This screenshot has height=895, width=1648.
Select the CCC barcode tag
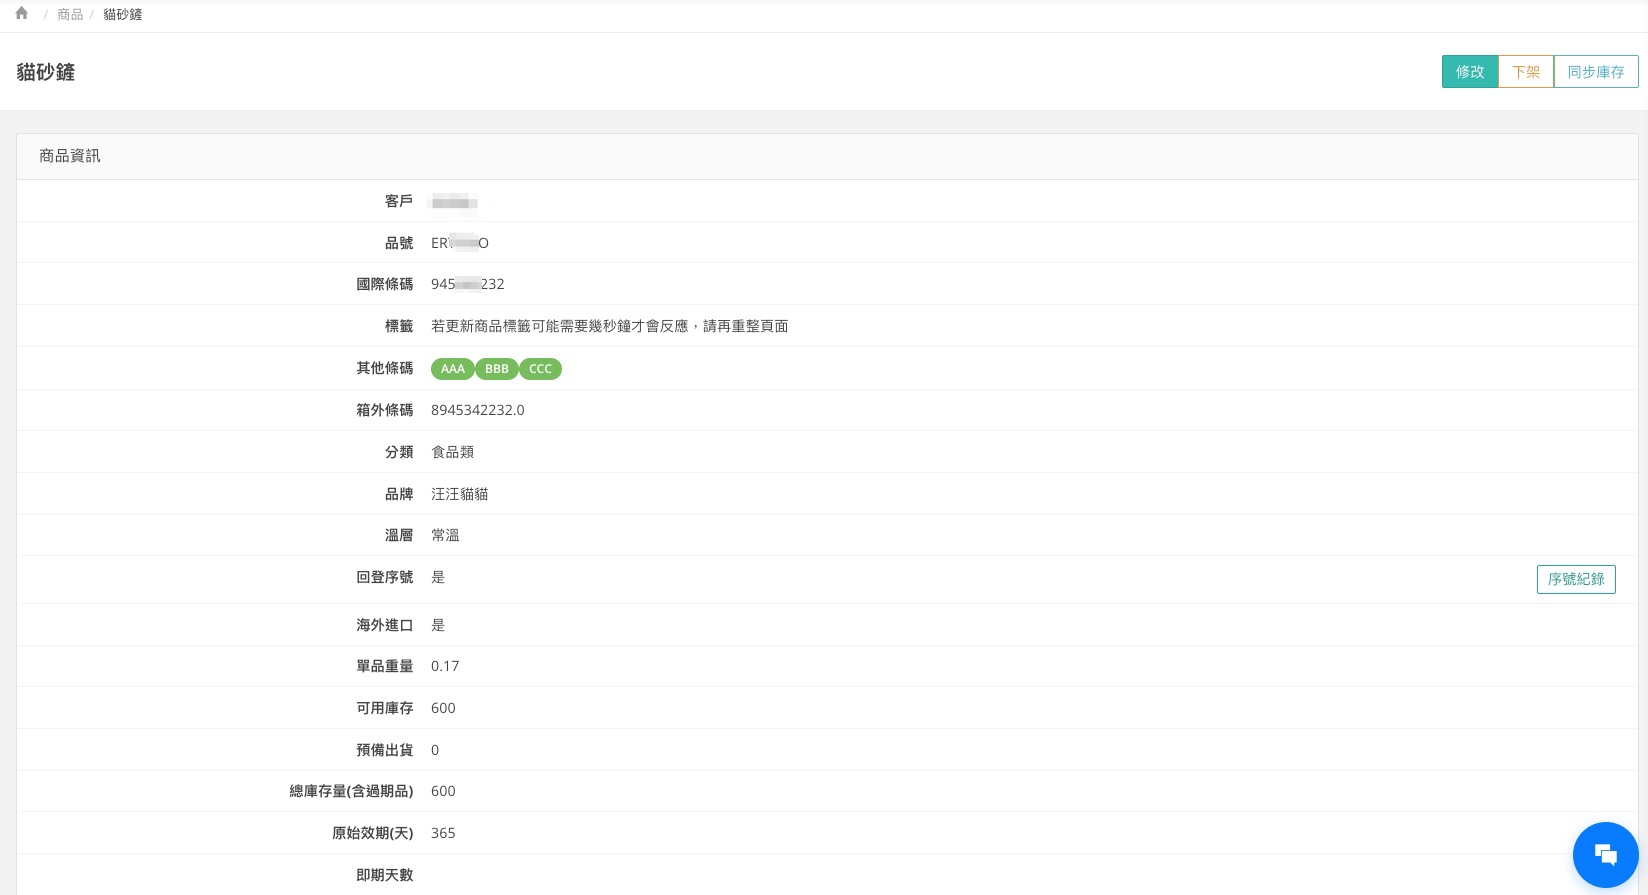pyautogui.click(x=540, y=369)
